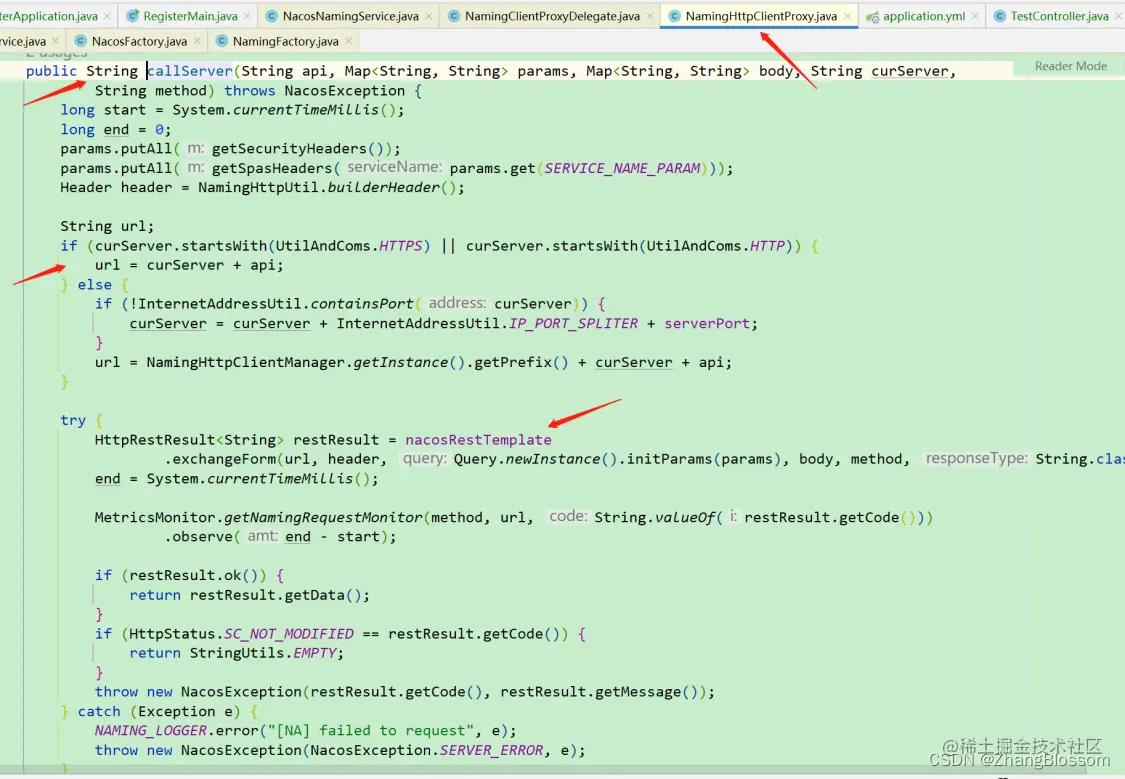Click the class icon on NamingHttpClientProxy.java tab
The width and height of the screenshot is (1125, 779).
point(674,16)
